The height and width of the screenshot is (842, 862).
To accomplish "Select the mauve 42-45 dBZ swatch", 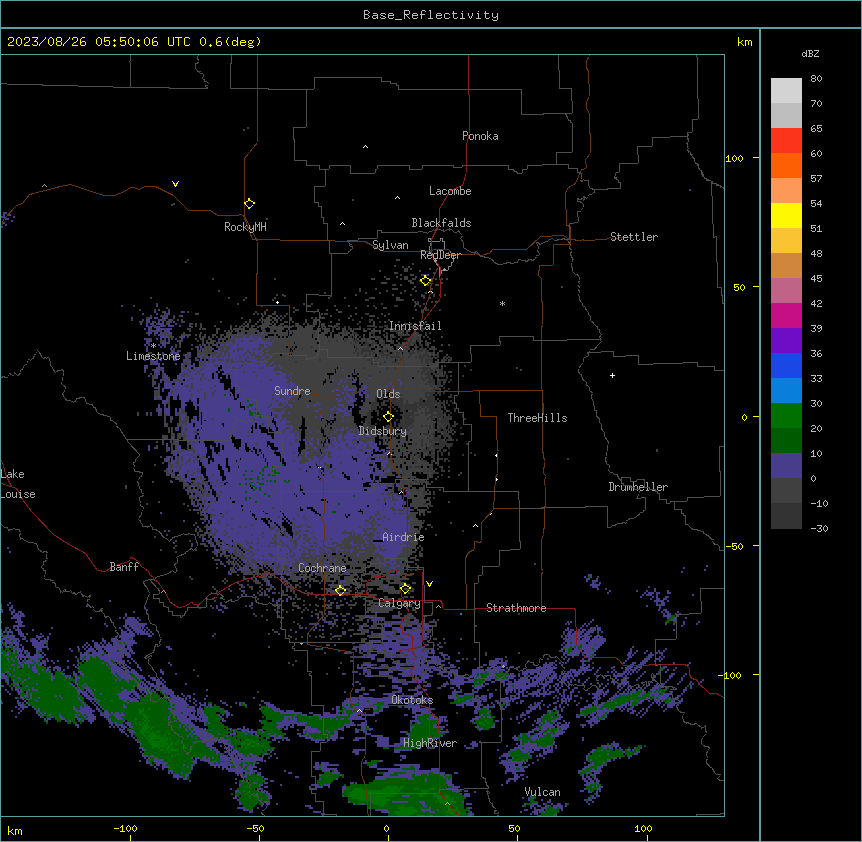I will (x=786, y=291).
